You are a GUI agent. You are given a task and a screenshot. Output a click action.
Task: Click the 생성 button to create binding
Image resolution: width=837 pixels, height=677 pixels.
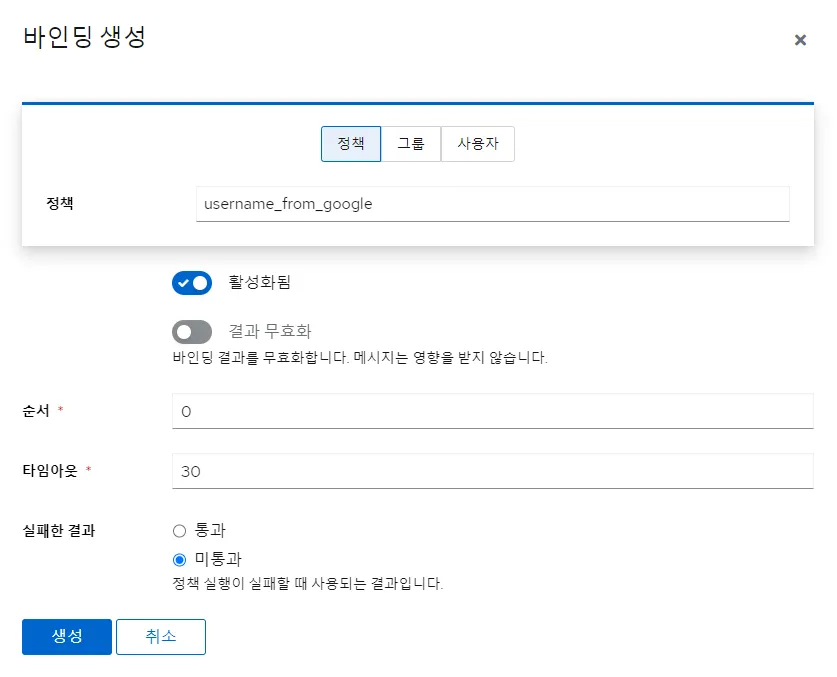pyautogui.click(x=66, y=636)
